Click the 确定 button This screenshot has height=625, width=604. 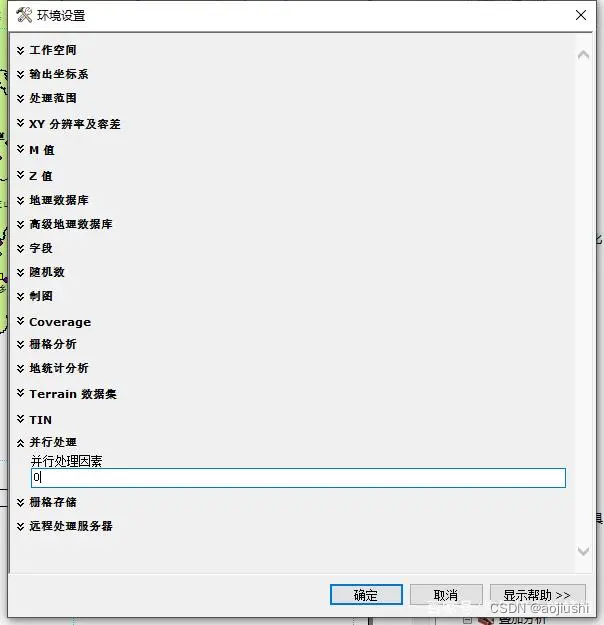(x=366, y=595)
